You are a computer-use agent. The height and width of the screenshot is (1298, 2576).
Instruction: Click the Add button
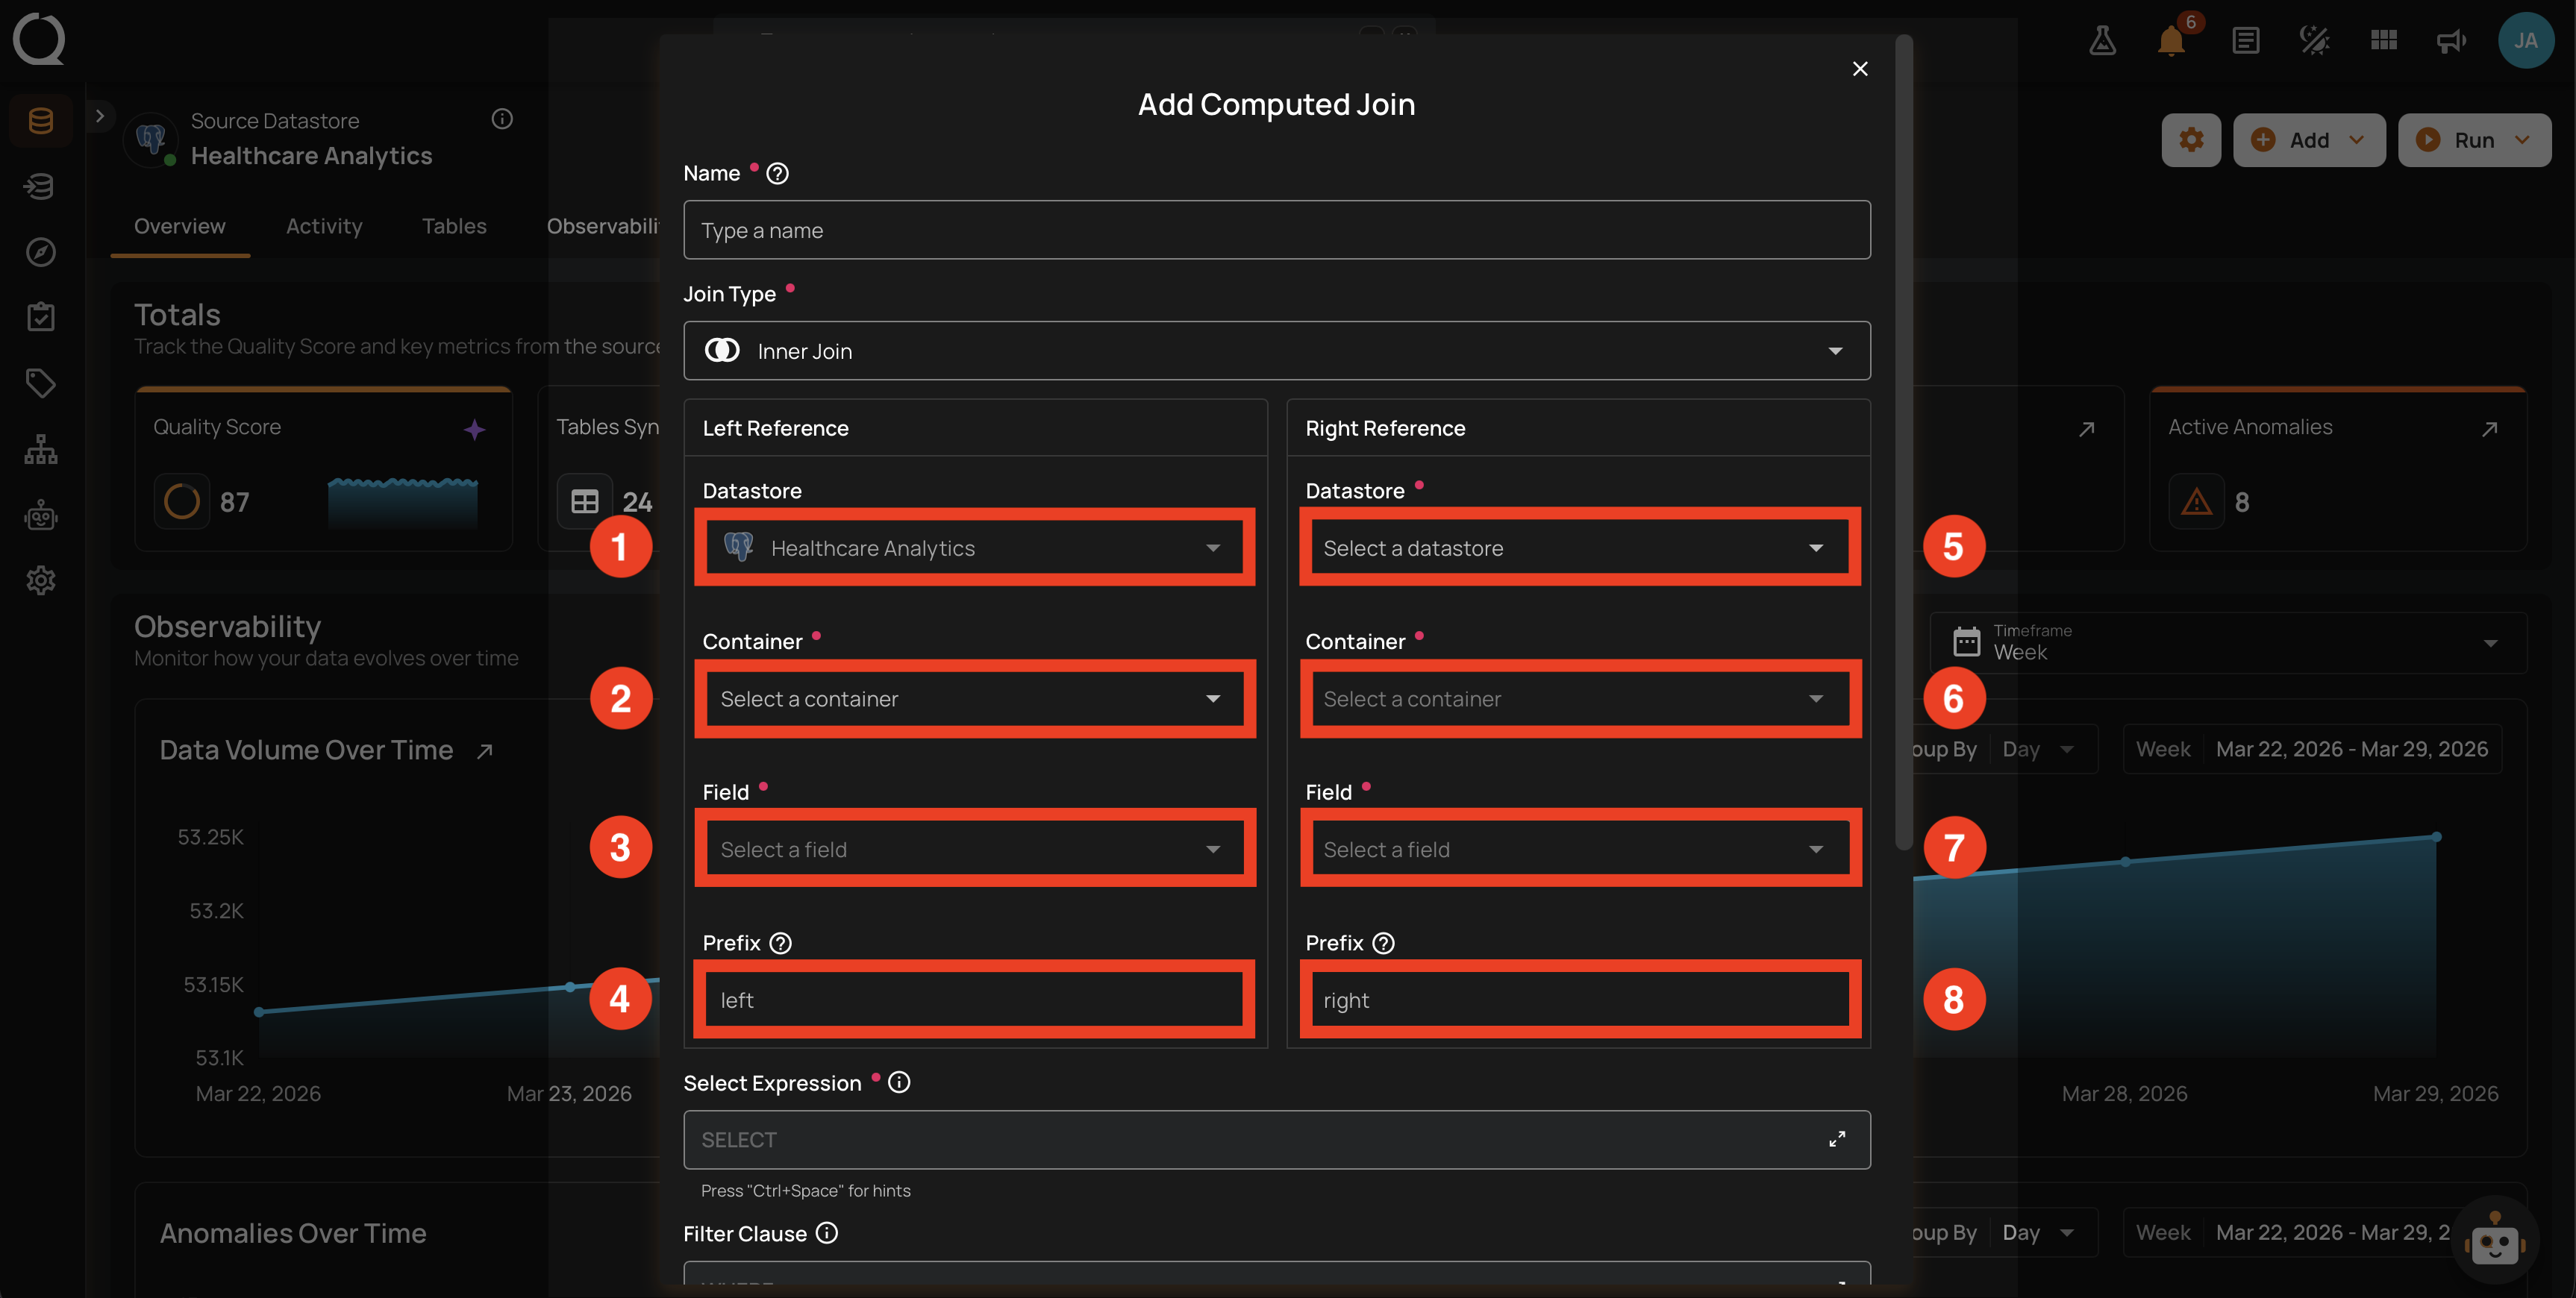(x=2309, y=140)
